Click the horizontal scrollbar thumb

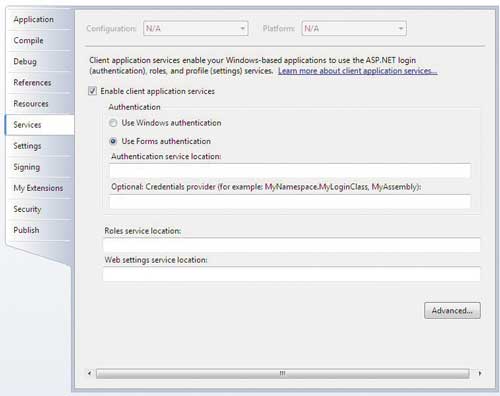(283, 373)
